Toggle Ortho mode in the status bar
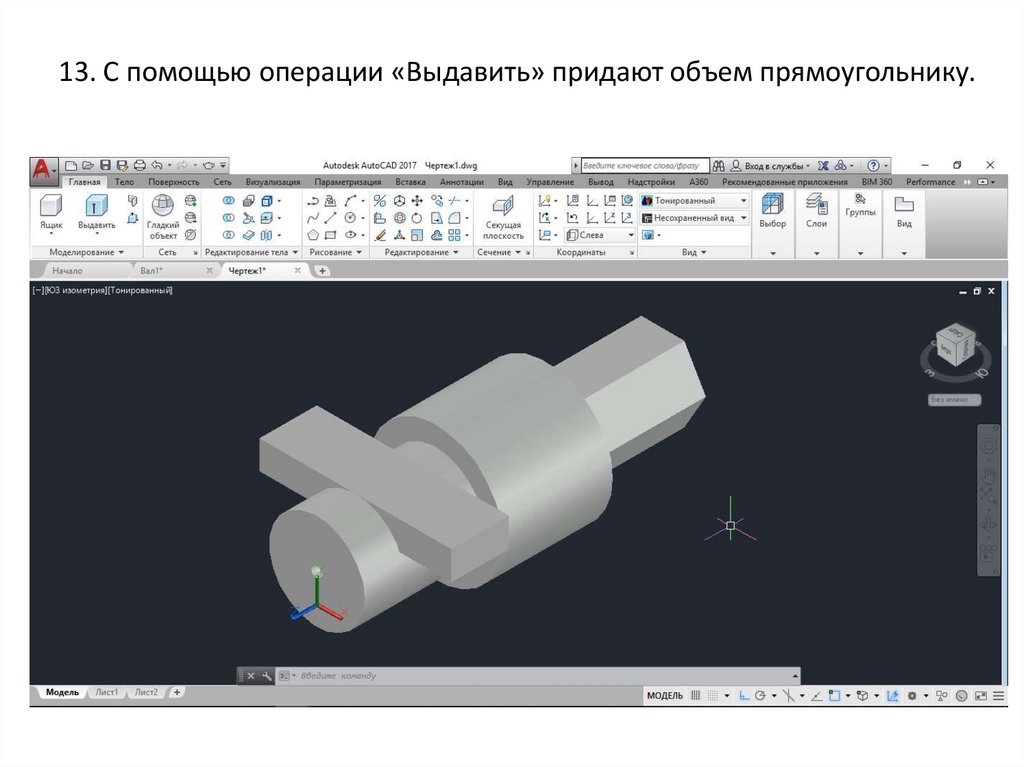 tap(744, 696)
